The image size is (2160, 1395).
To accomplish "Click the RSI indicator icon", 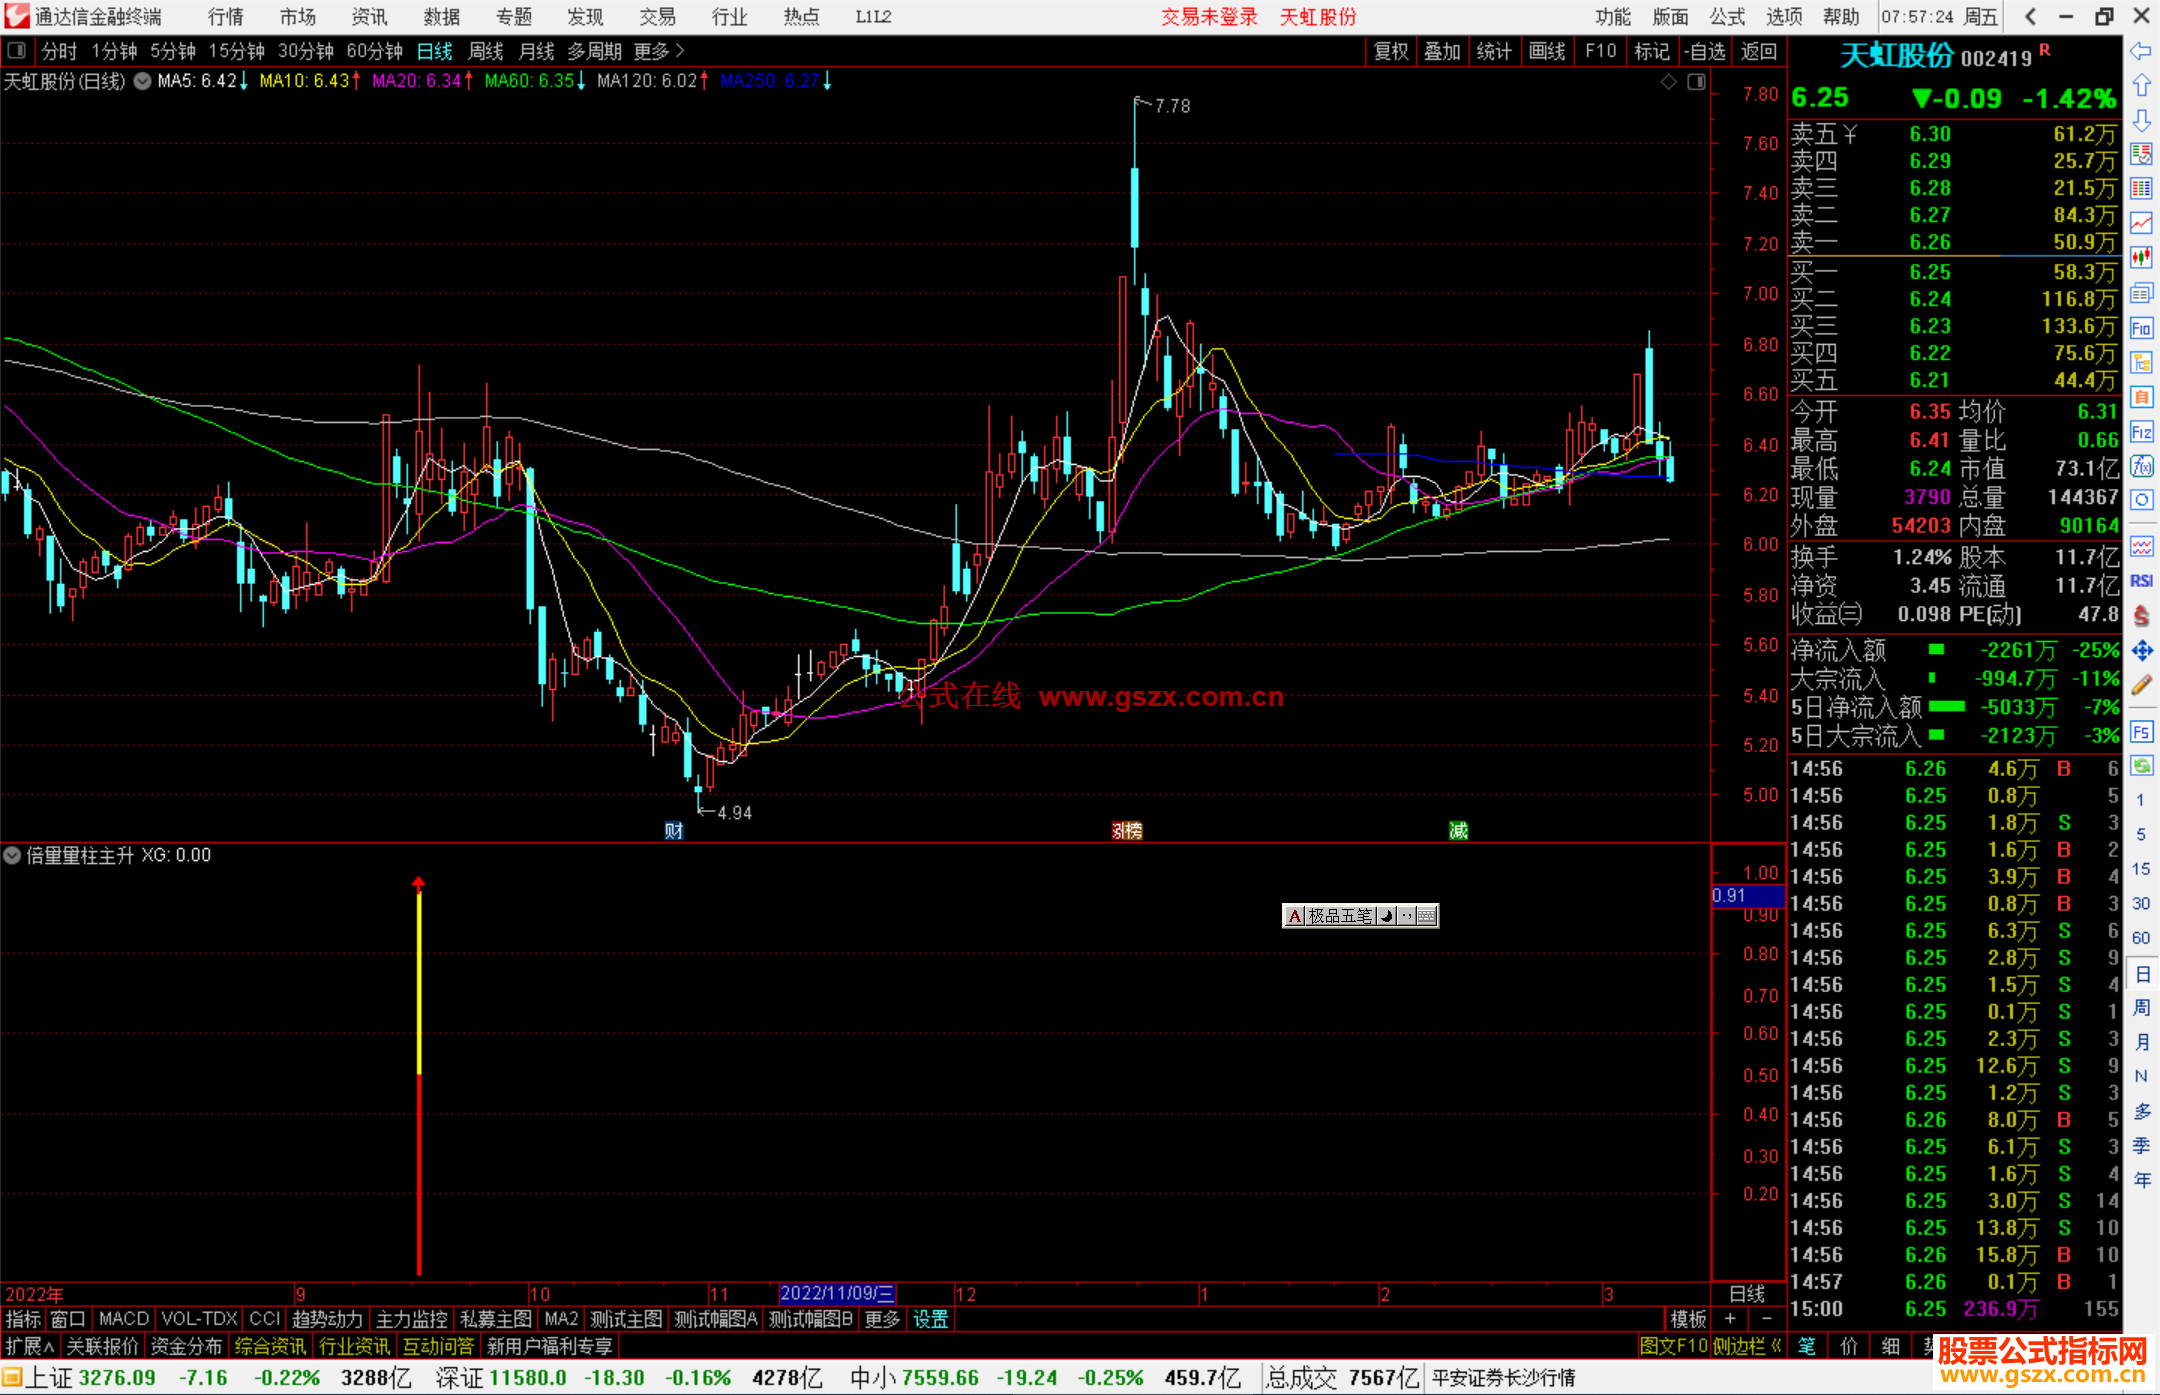I will pyautogui.click(x=2141, y=581).
